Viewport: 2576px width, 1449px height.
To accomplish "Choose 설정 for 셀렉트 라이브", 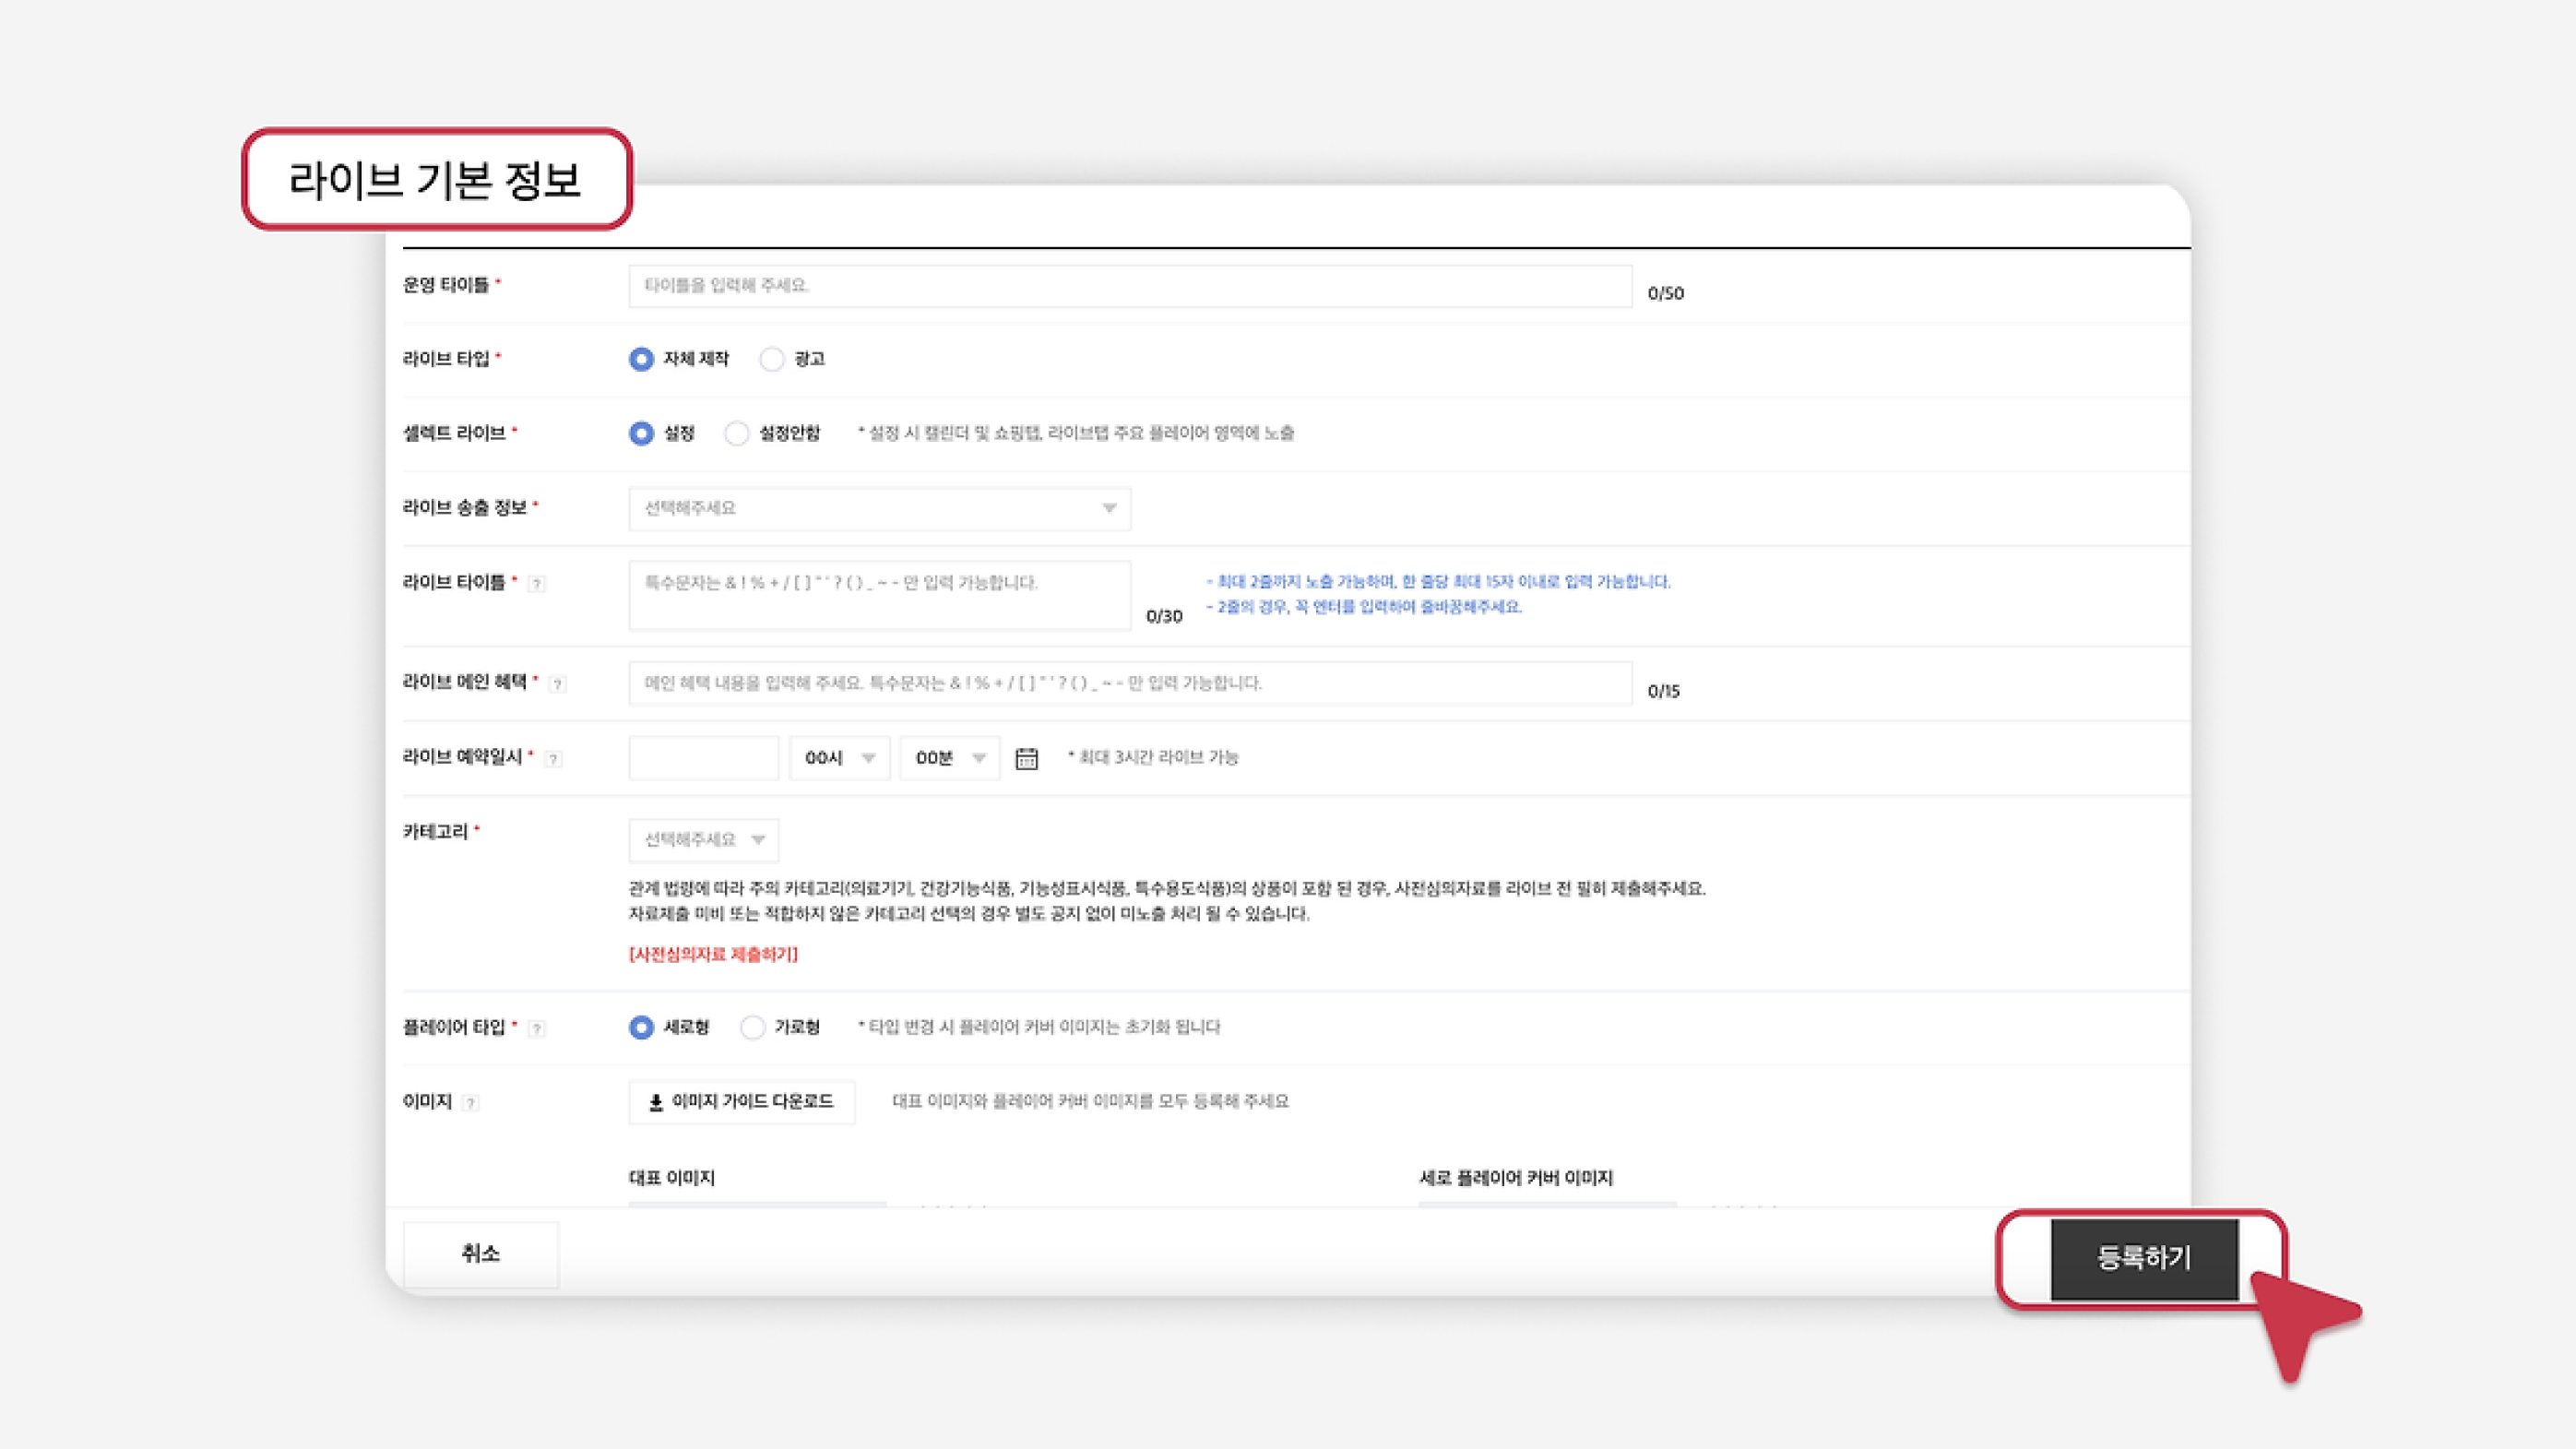I will (x=641, y=433).
